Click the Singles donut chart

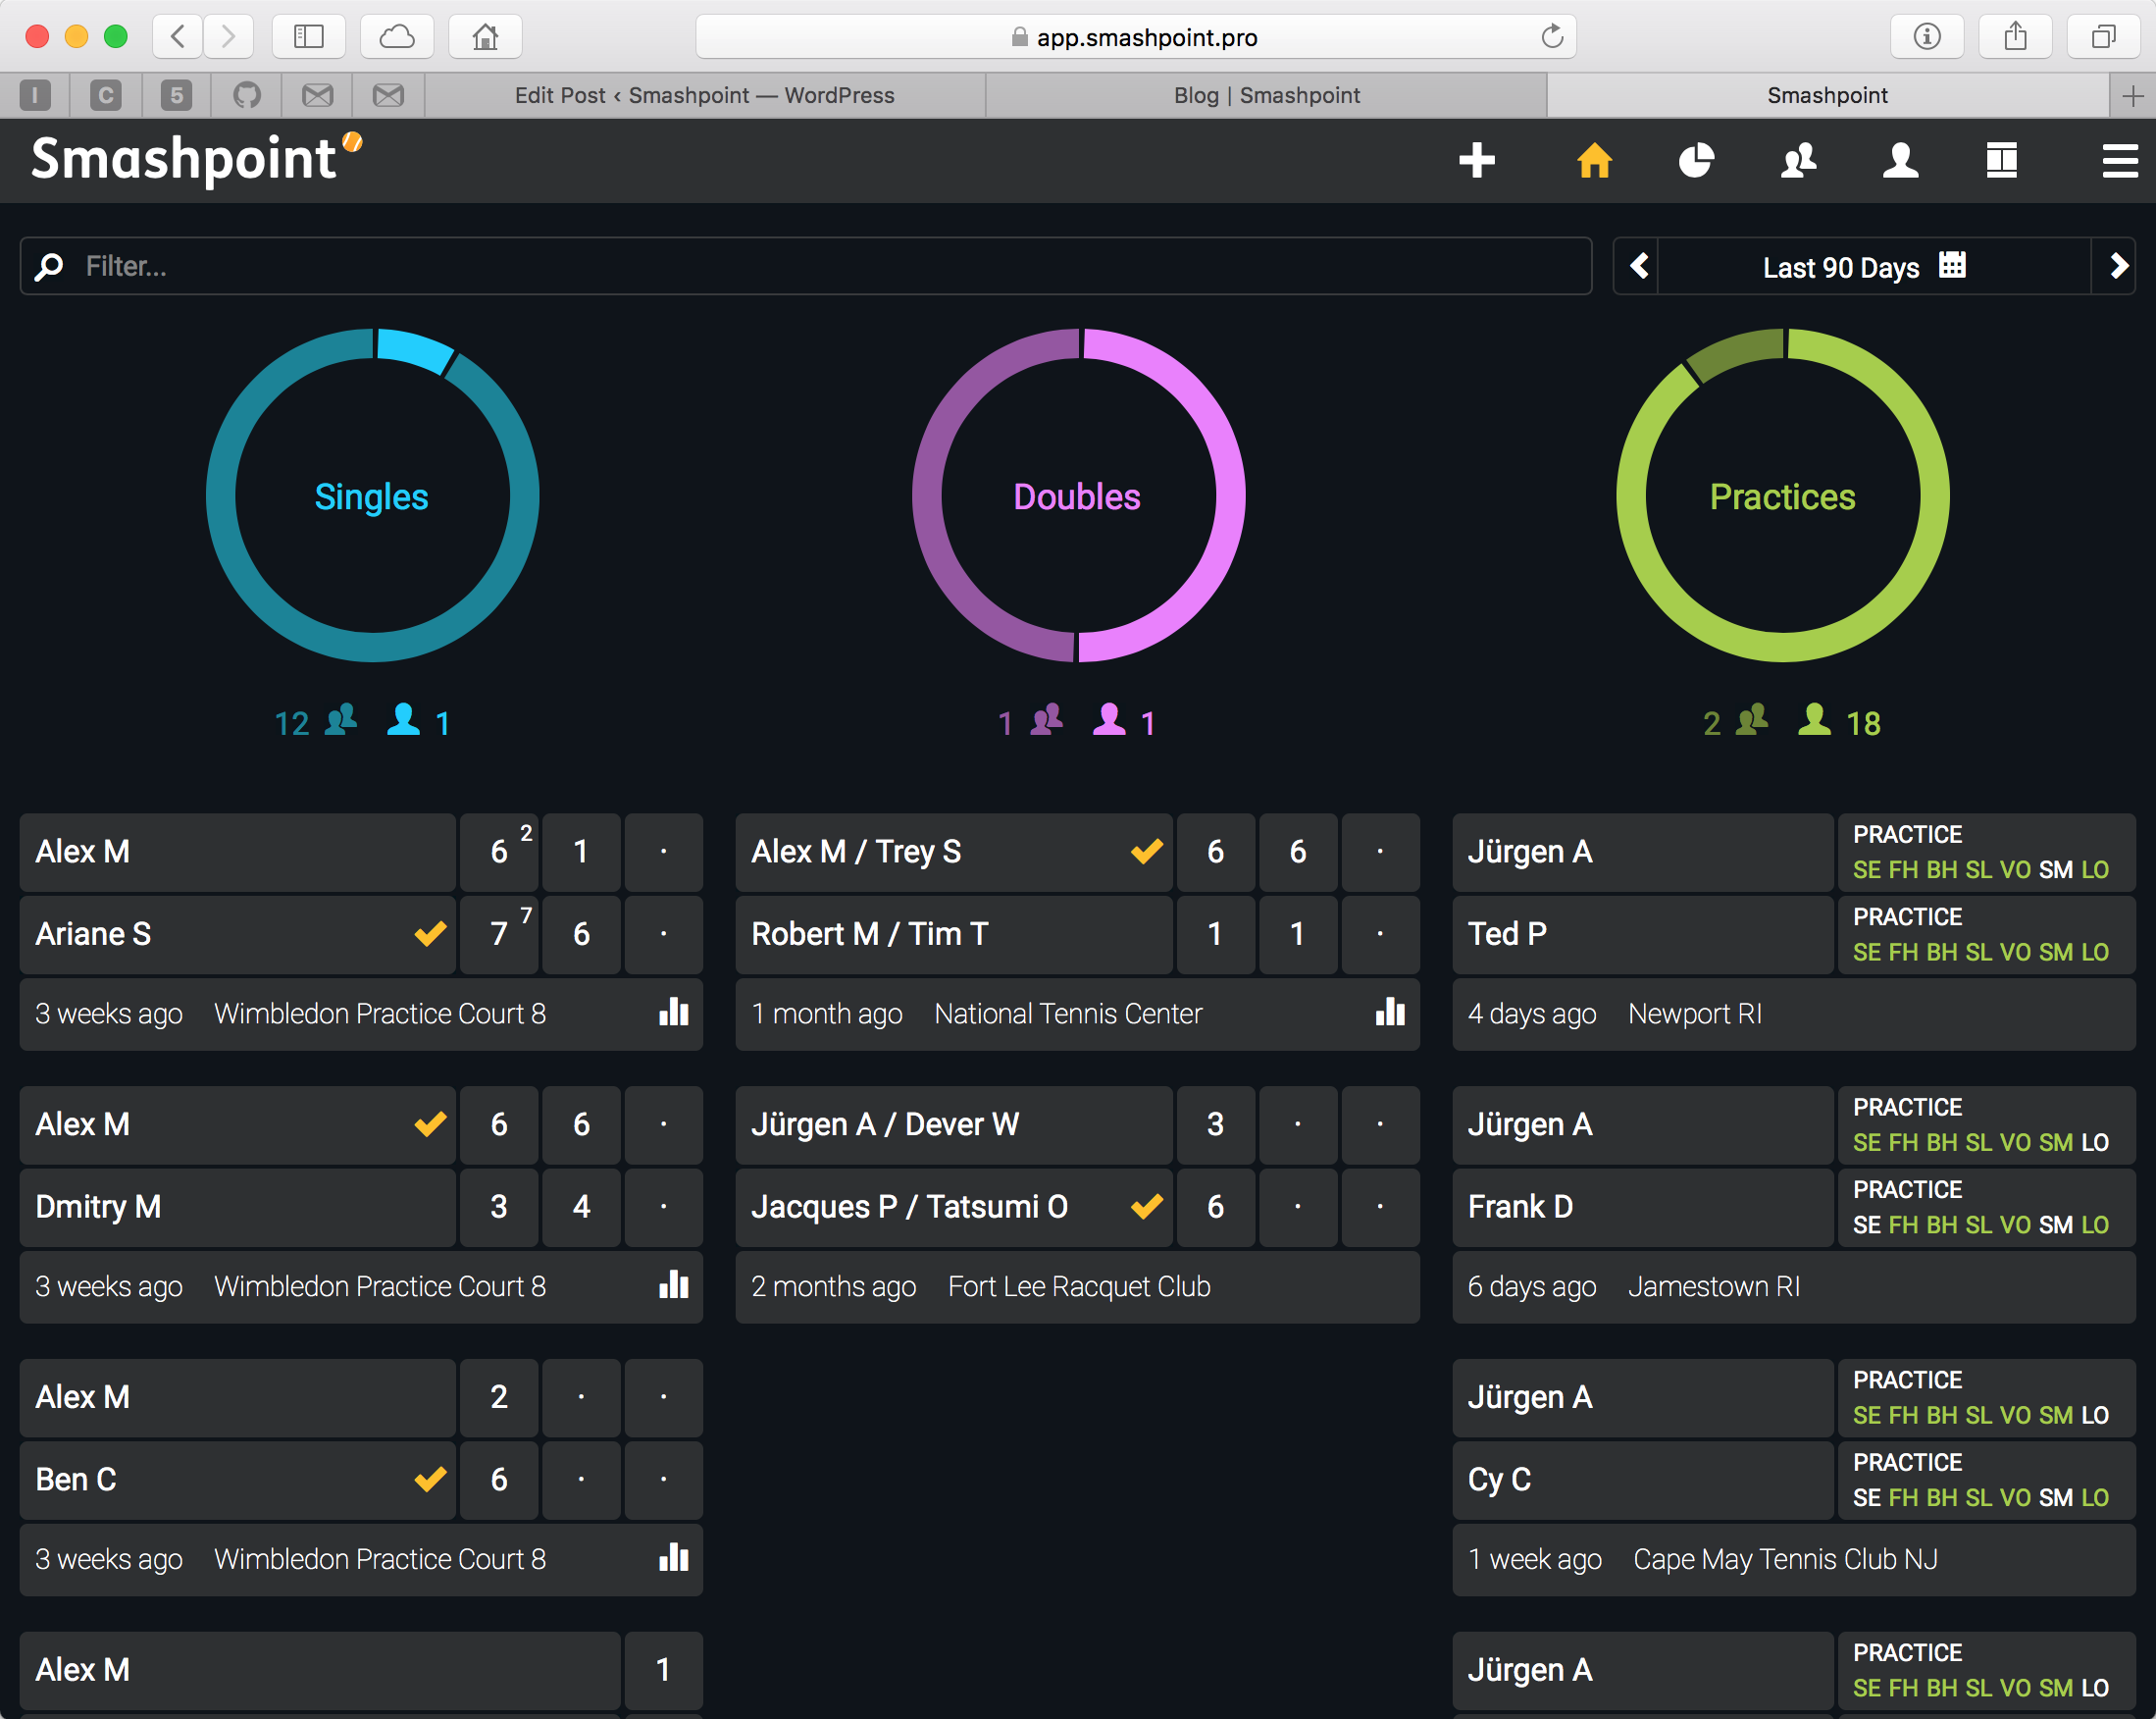click(x=372, y=496)
